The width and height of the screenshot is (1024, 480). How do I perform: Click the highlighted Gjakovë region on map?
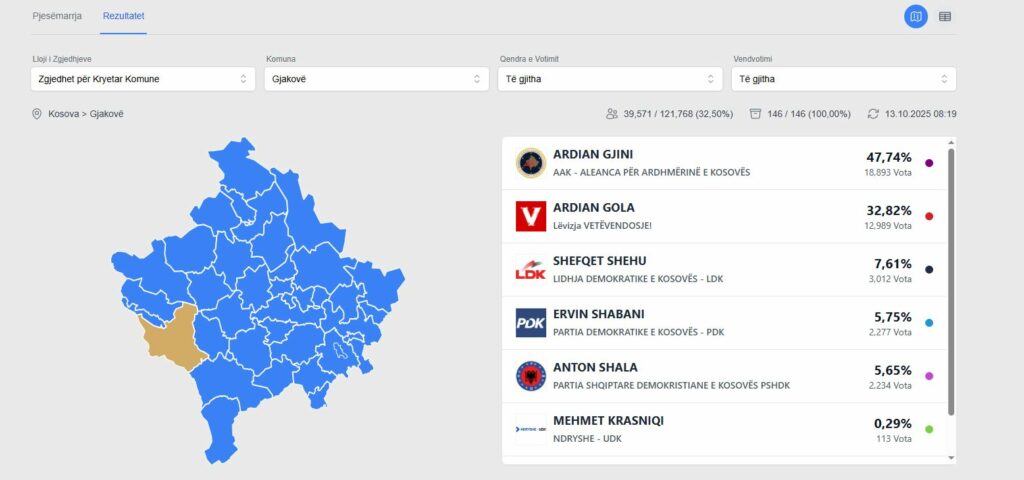click(172, 334)
